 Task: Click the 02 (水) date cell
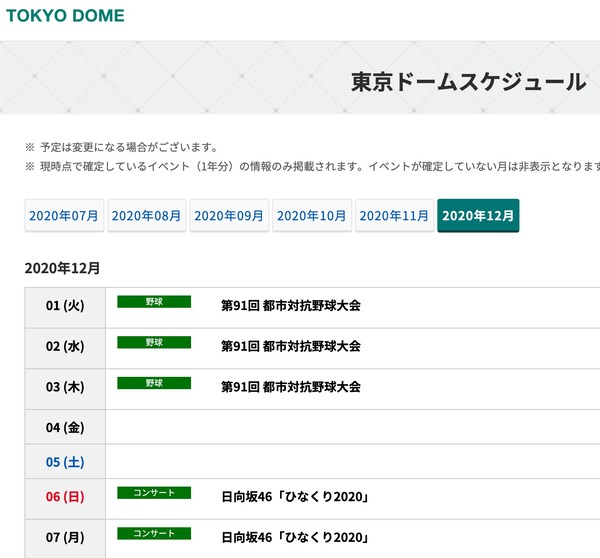(x=65, y=348)
